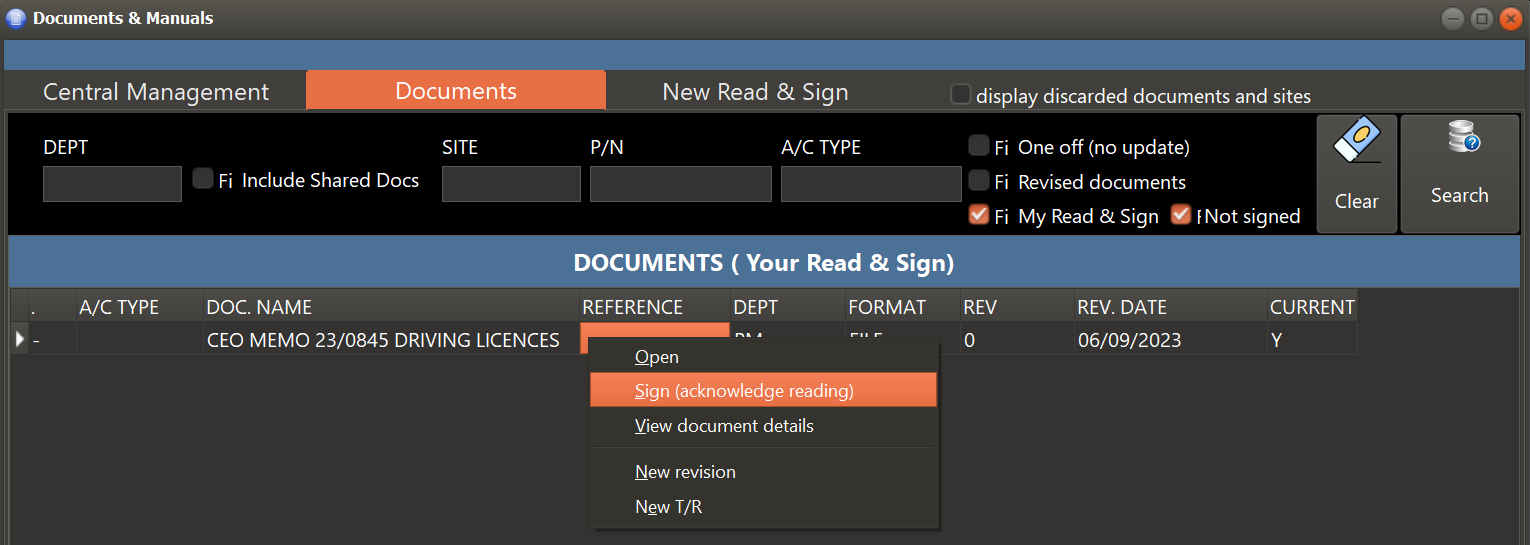The image size is (1530, 545).
Task: Click the 0 value in REV column
Action: coord(1017,340)
